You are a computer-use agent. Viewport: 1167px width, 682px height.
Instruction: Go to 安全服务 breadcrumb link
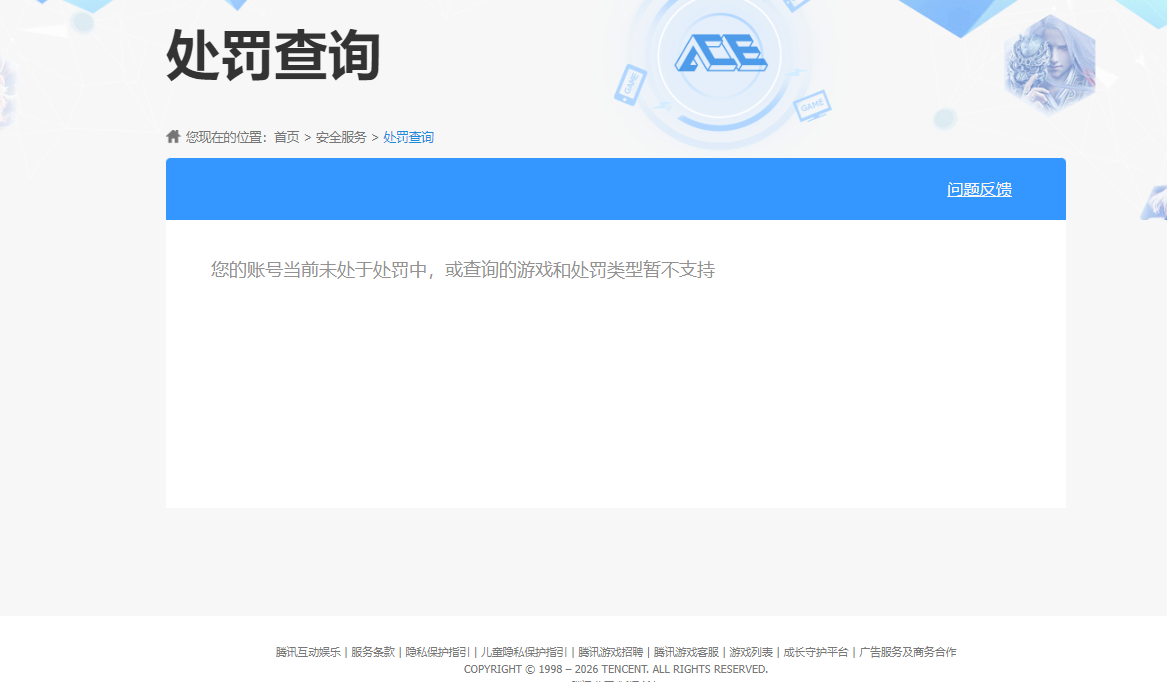(x=341, y=137)
